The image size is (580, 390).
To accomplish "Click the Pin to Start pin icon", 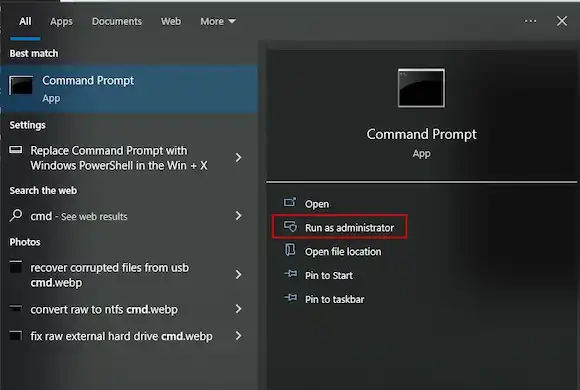I will point(290,274).
